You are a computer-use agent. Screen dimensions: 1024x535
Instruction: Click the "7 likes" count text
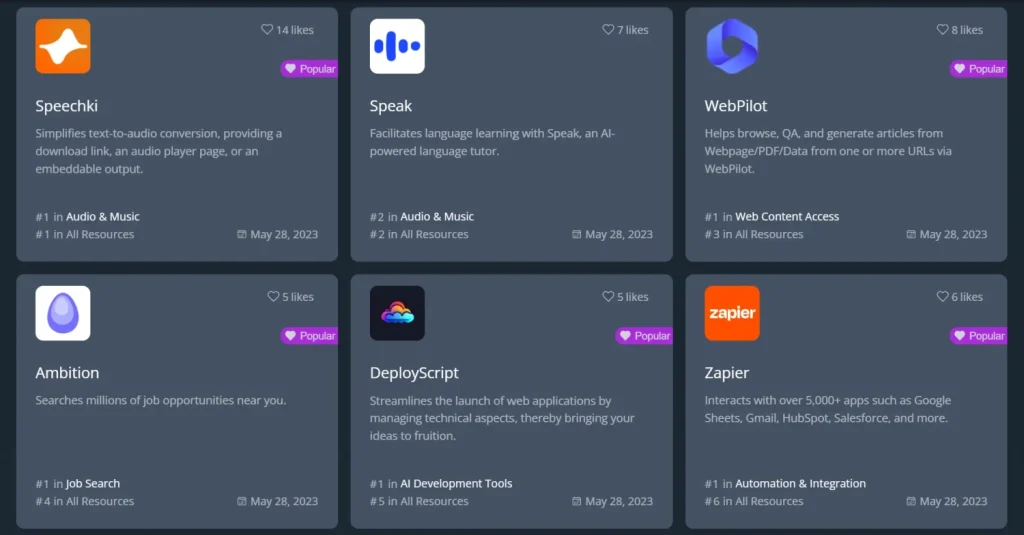point(633,30)
